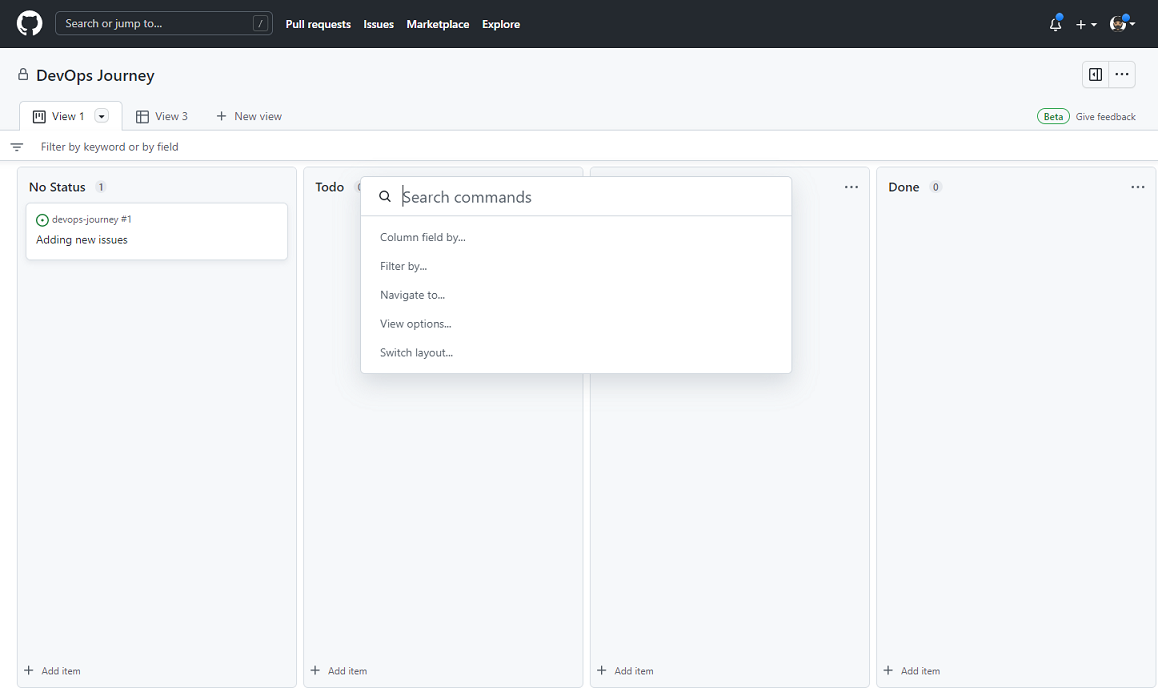Open Done column three-dot menu

pyautogui.click(x=1137, y=187)
